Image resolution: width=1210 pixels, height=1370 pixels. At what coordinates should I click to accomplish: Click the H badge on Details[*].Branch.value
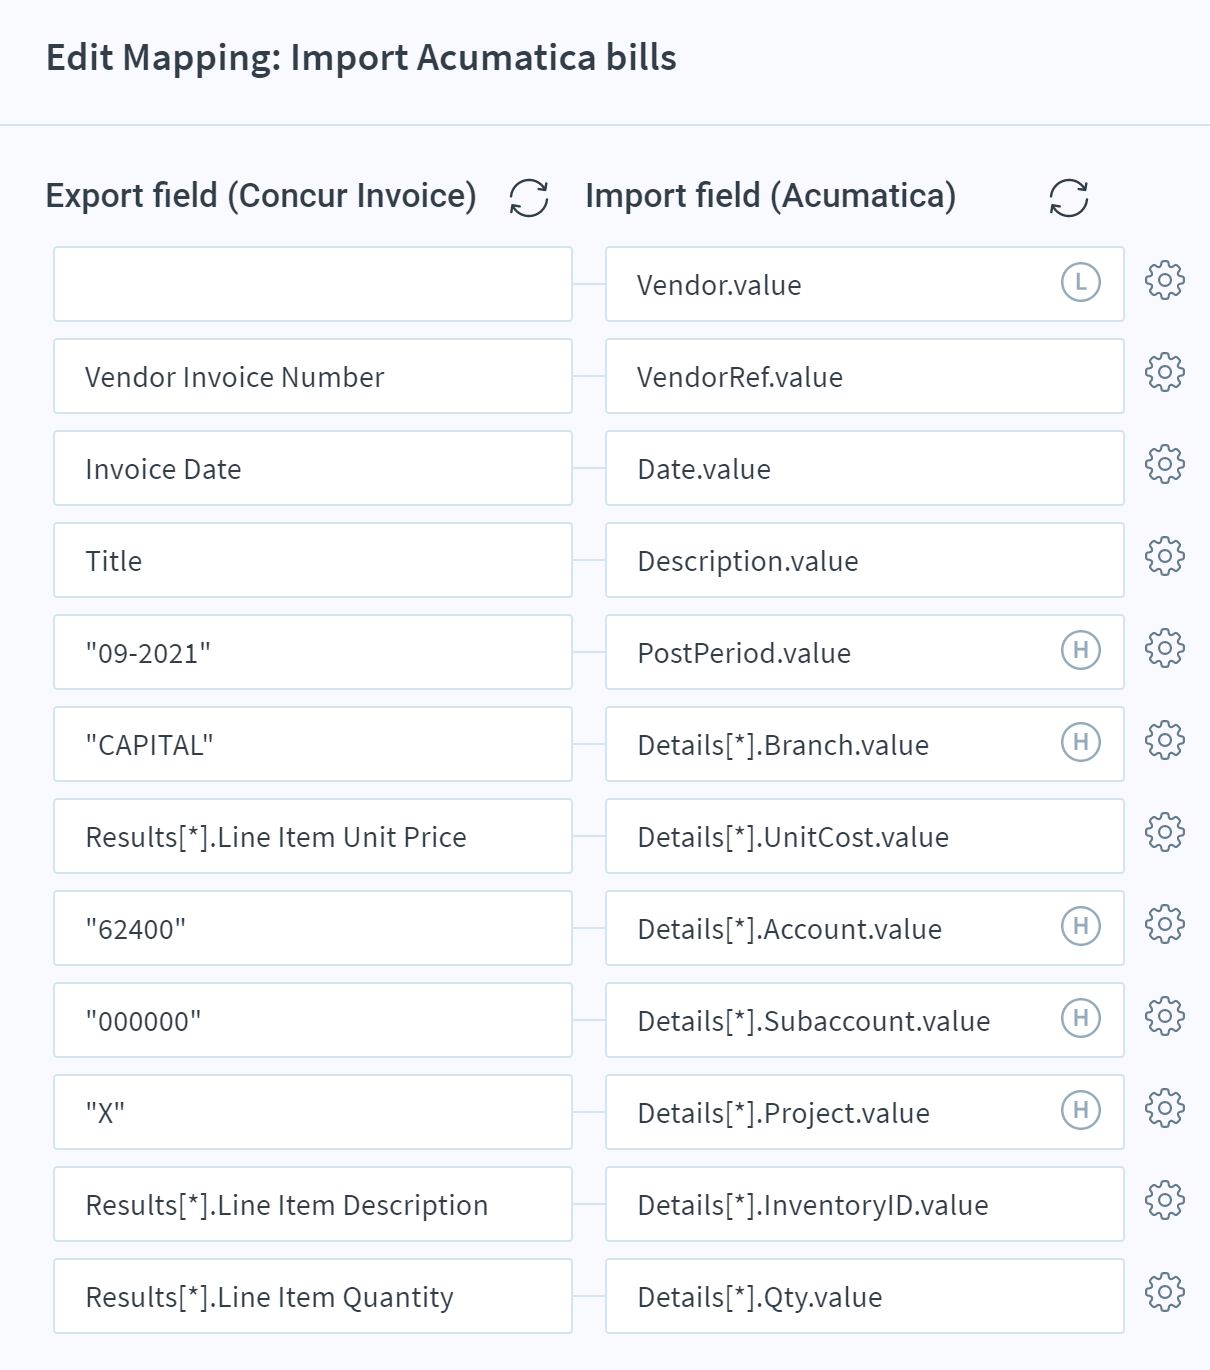click(x=1081, y=742)
